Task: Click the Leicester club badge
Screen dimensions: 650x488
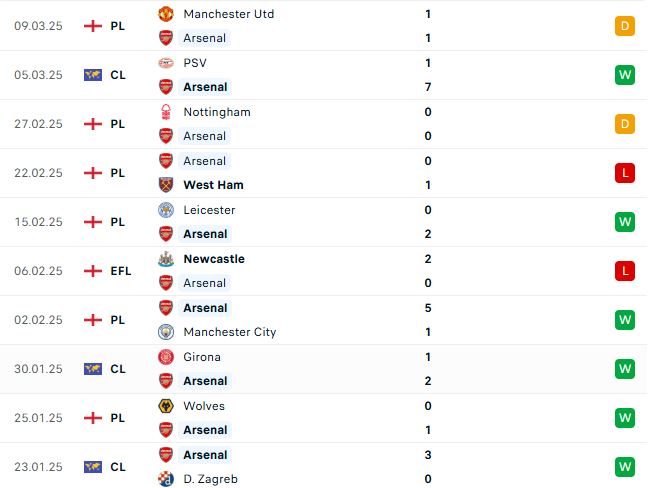Action: pyautogui.click(x=166, y=210)
